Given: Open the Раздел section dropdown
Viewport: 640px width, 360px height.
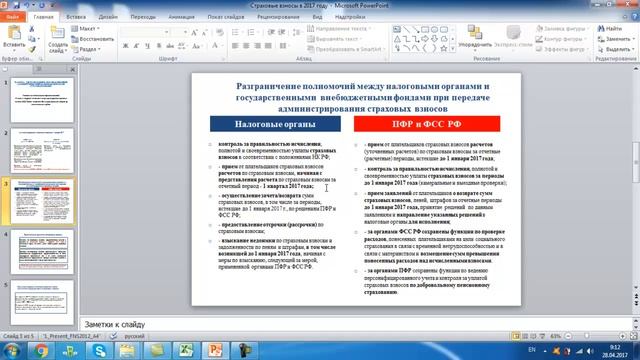Looking at the screenshot, I should pos(86,49).
